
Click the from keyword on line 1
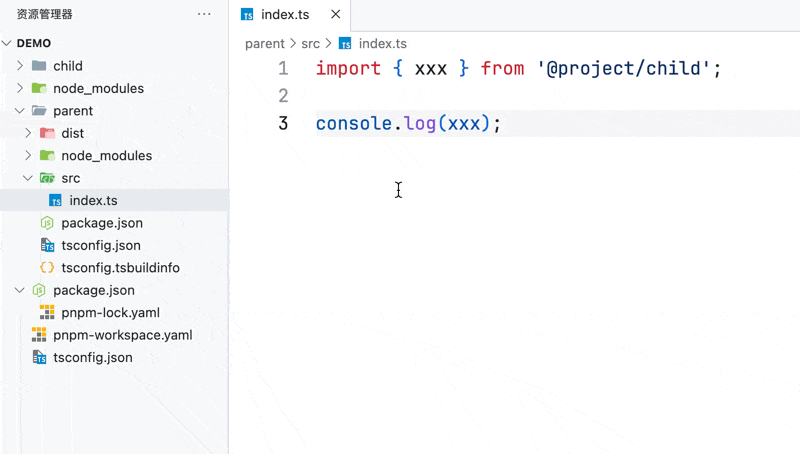tap(503, 68)
